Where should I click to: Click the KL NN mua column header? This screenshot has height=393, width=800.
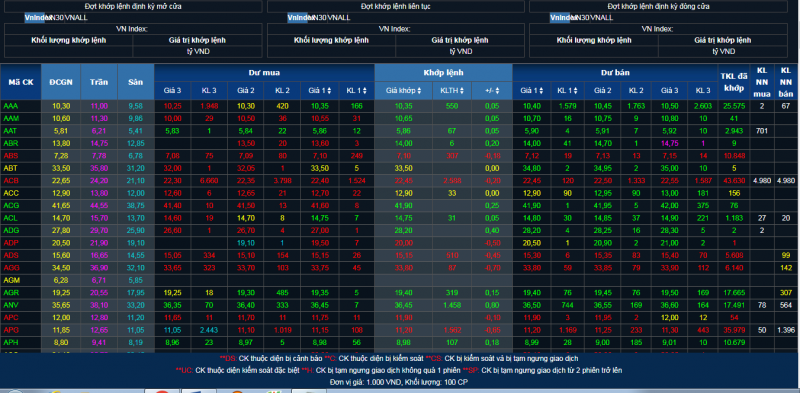761,82
